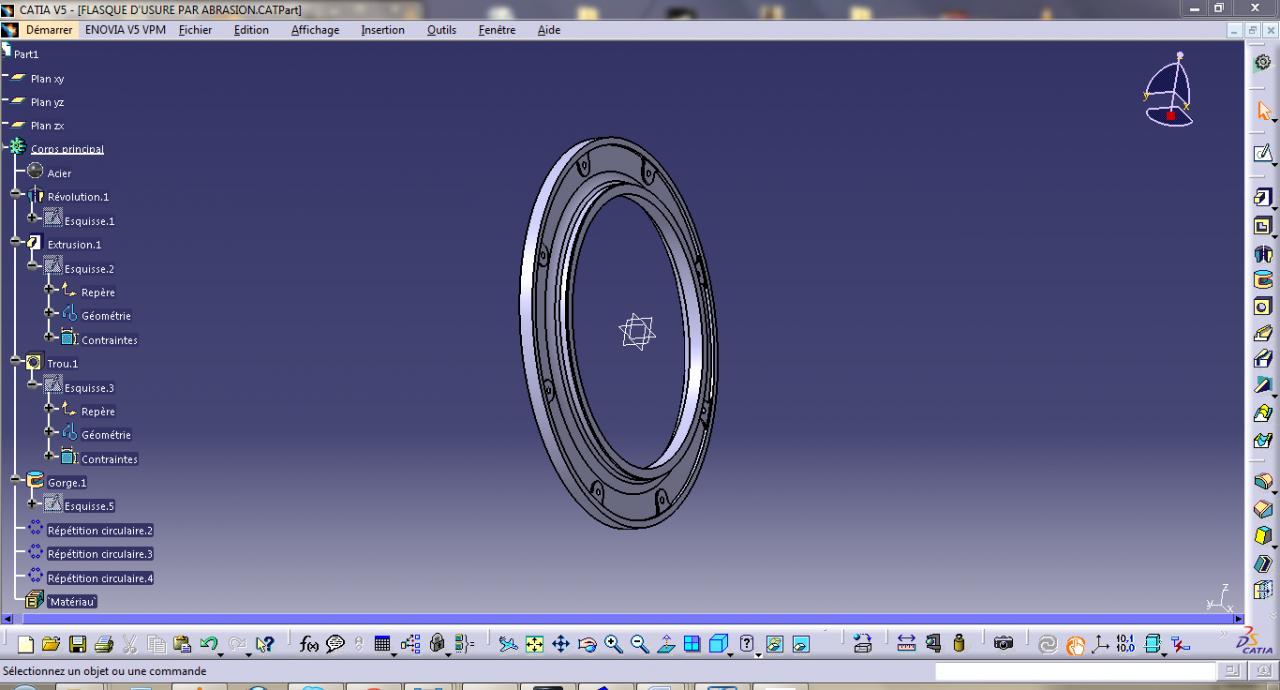Click the gear workbench icon top right
The height and width of the screenshot is (690, 1280).
coord(1263,62)
